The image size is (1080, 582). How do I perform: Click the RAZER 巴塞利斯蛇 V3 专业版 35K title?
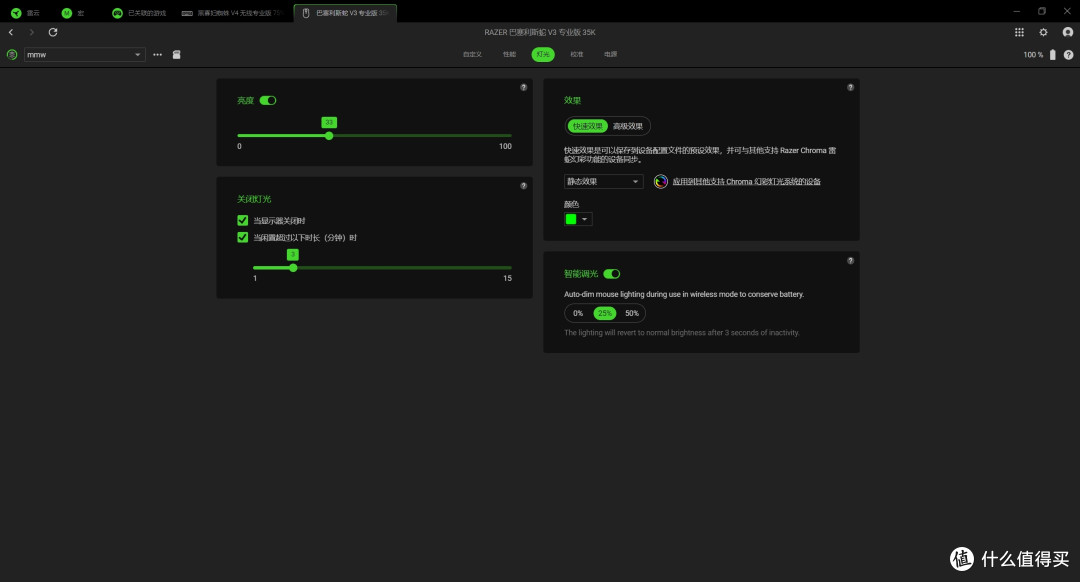click(540, 32)
